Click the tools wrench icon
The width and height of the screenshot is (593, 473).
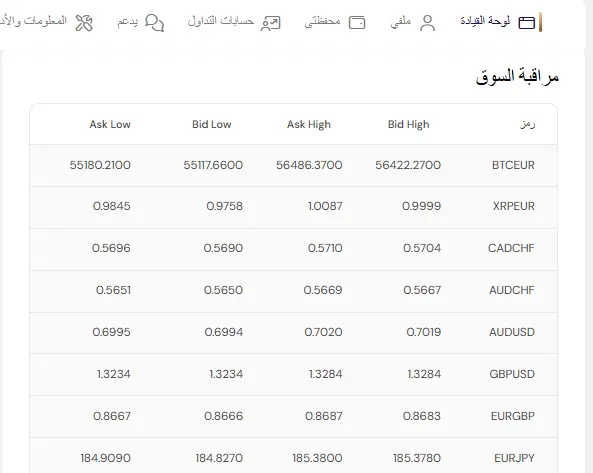point(84,23)
